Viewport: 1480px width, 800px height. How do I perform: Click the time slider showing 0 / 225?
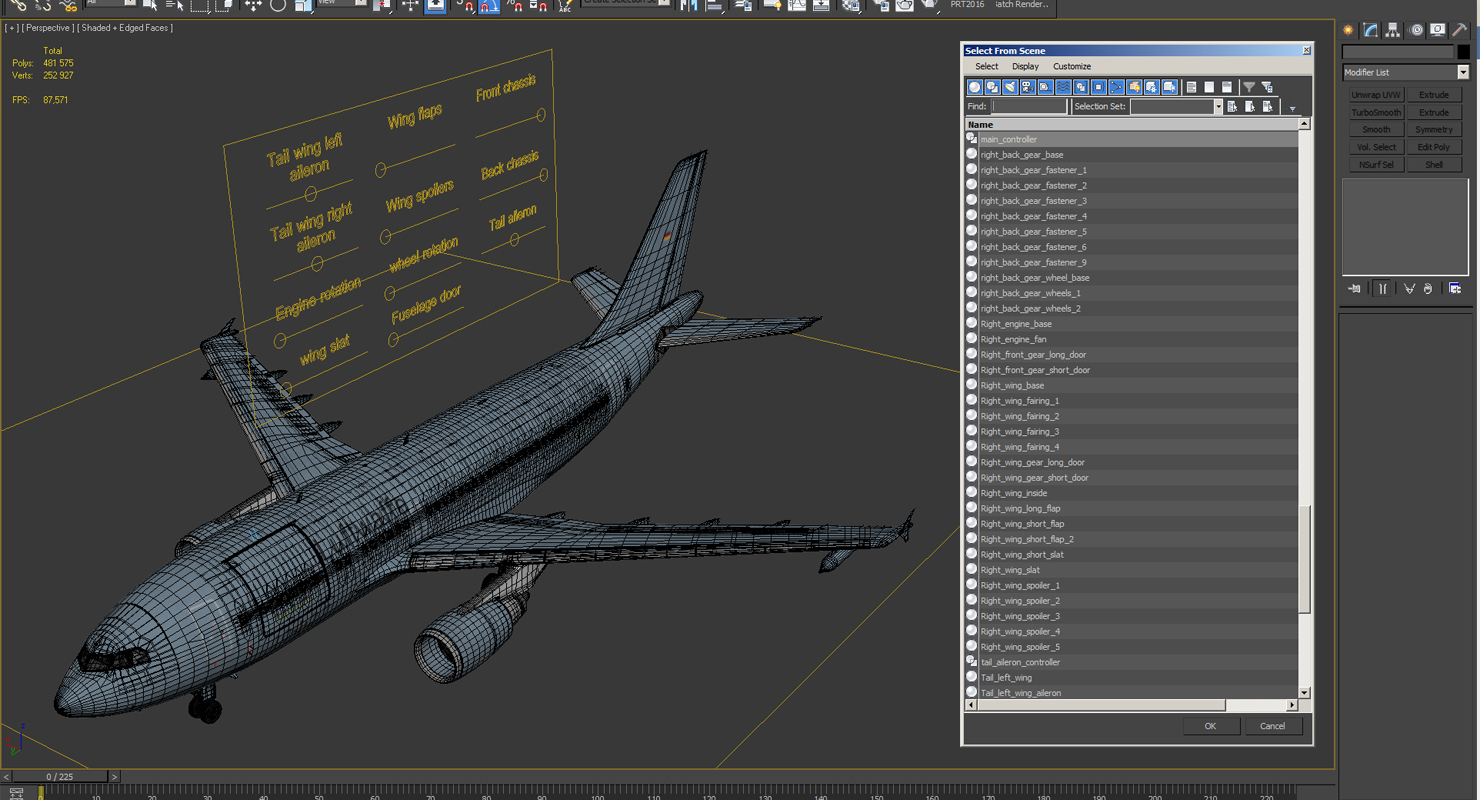[x=60, y=776]
